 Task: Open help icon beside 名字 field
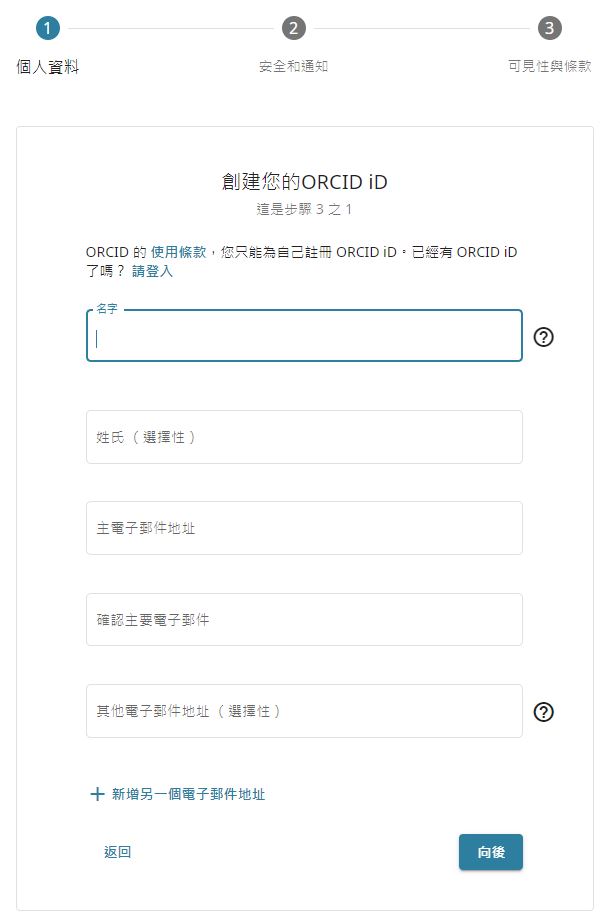pos(544,337)
